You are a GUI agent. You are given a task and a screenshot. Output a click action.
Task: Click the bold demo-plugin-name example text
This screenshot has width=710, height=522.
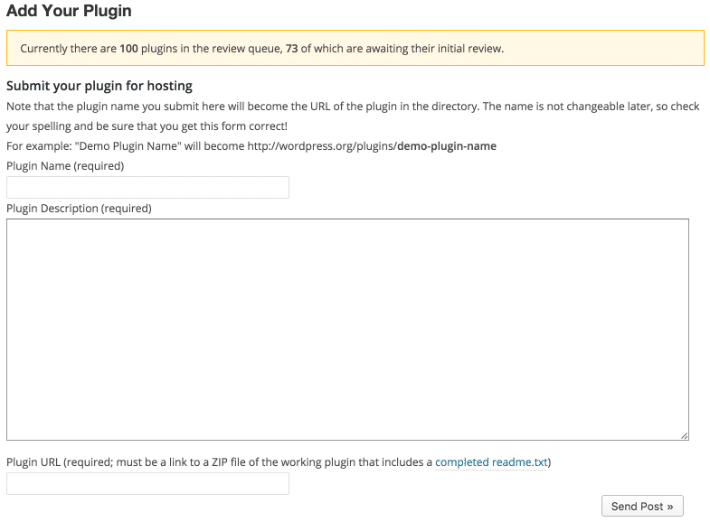(x=446, y=146)
